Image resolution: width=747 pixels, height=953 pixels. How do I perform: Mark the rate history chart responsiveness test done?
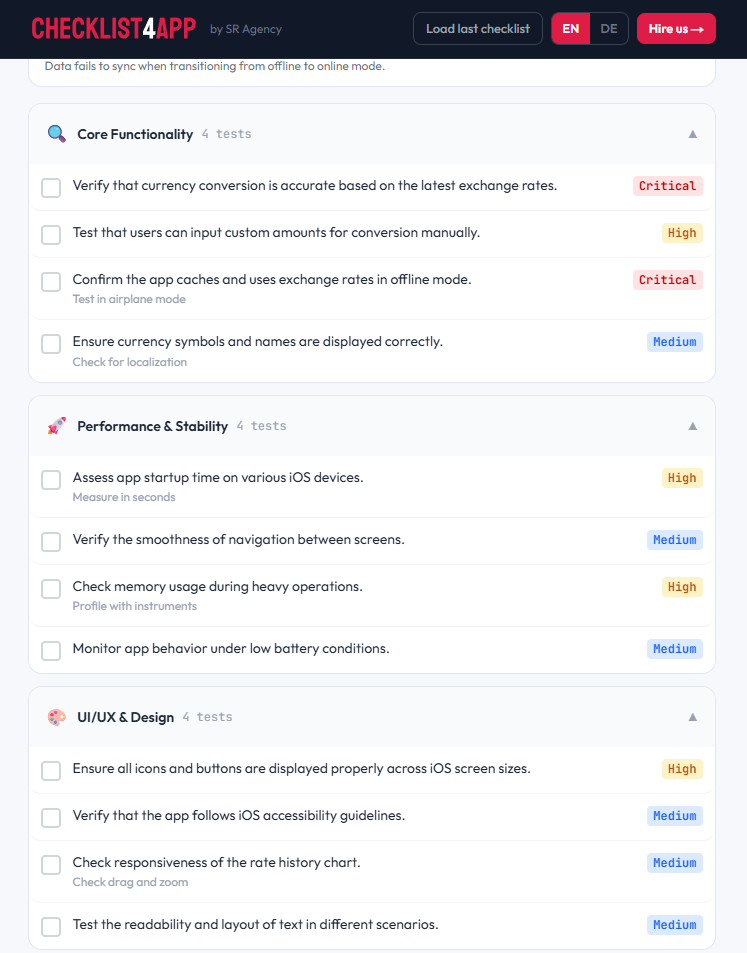[x=51, y=866]
